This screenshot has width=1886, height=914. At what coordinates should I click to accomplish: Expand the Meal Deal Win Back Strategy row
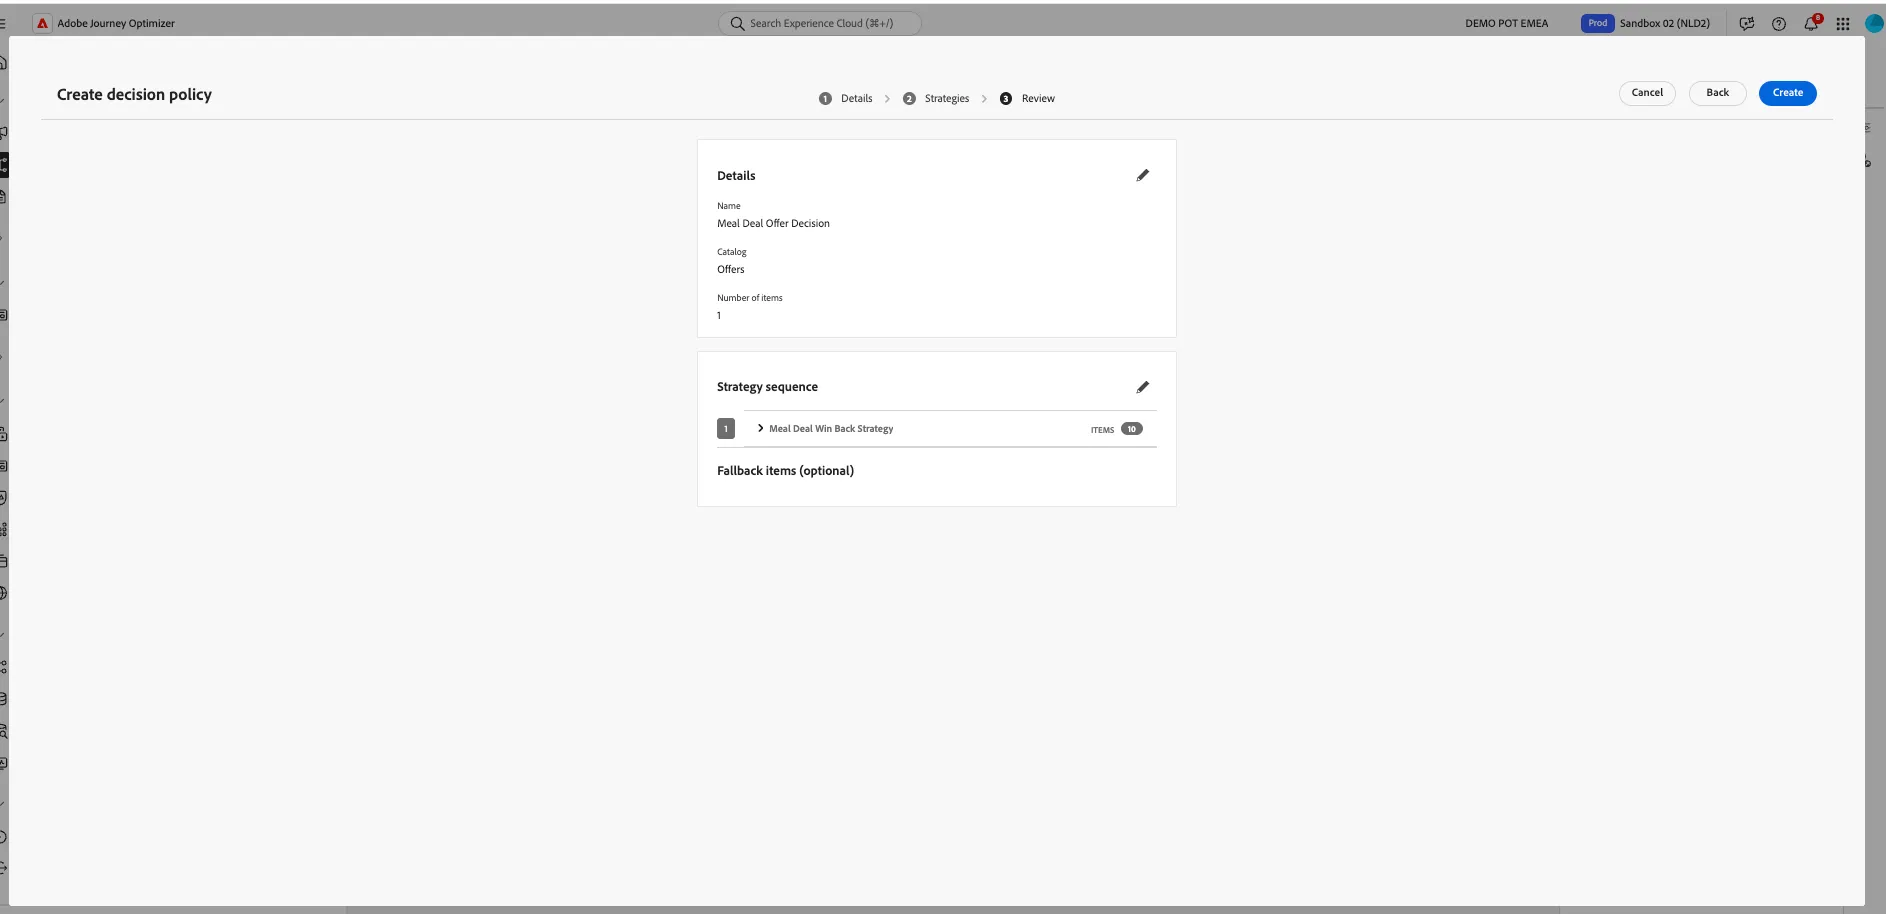(760, 428)
